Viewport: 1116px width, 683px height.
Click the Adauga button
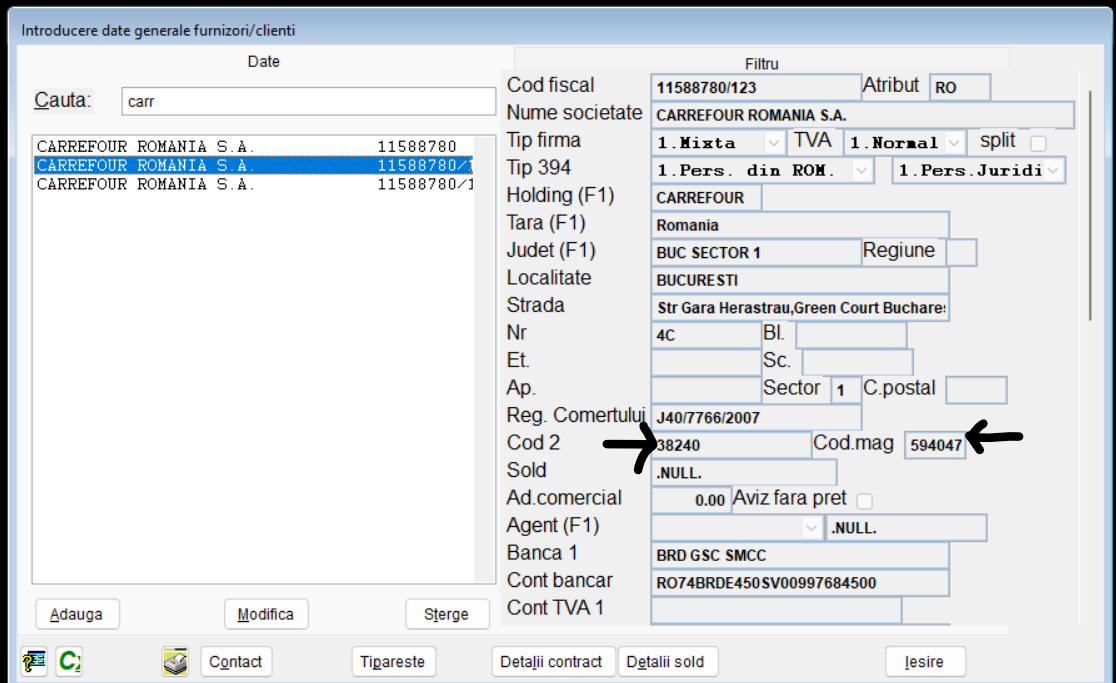coord(77,614)
